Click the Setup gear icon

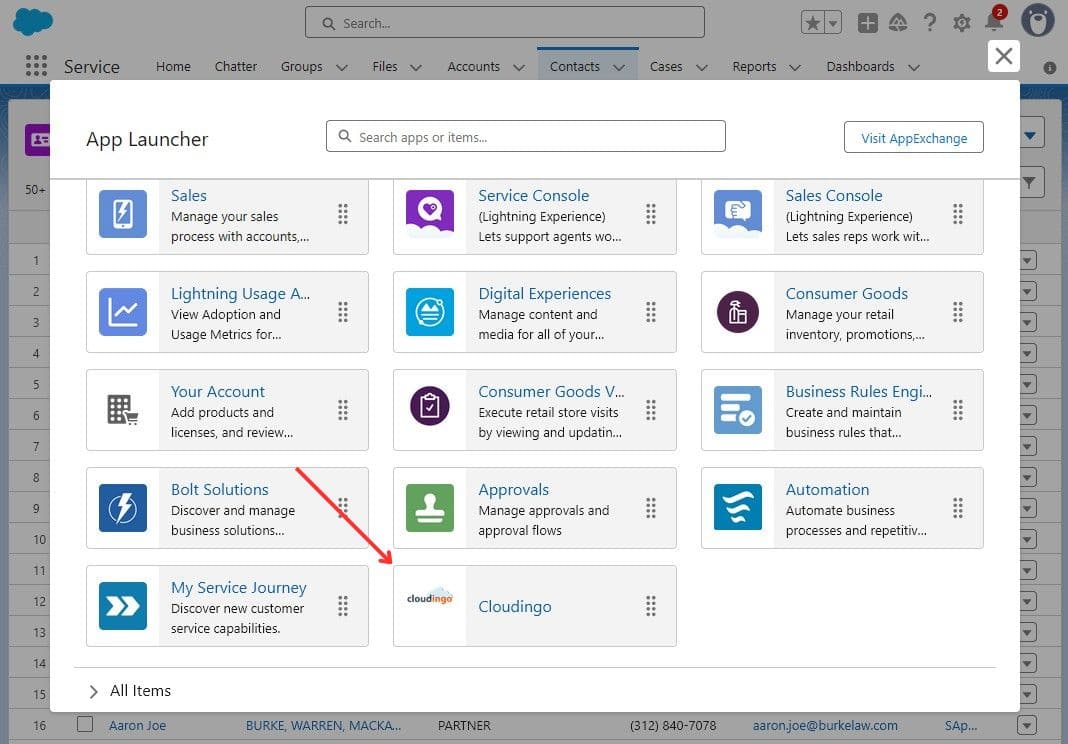[961, 21]
